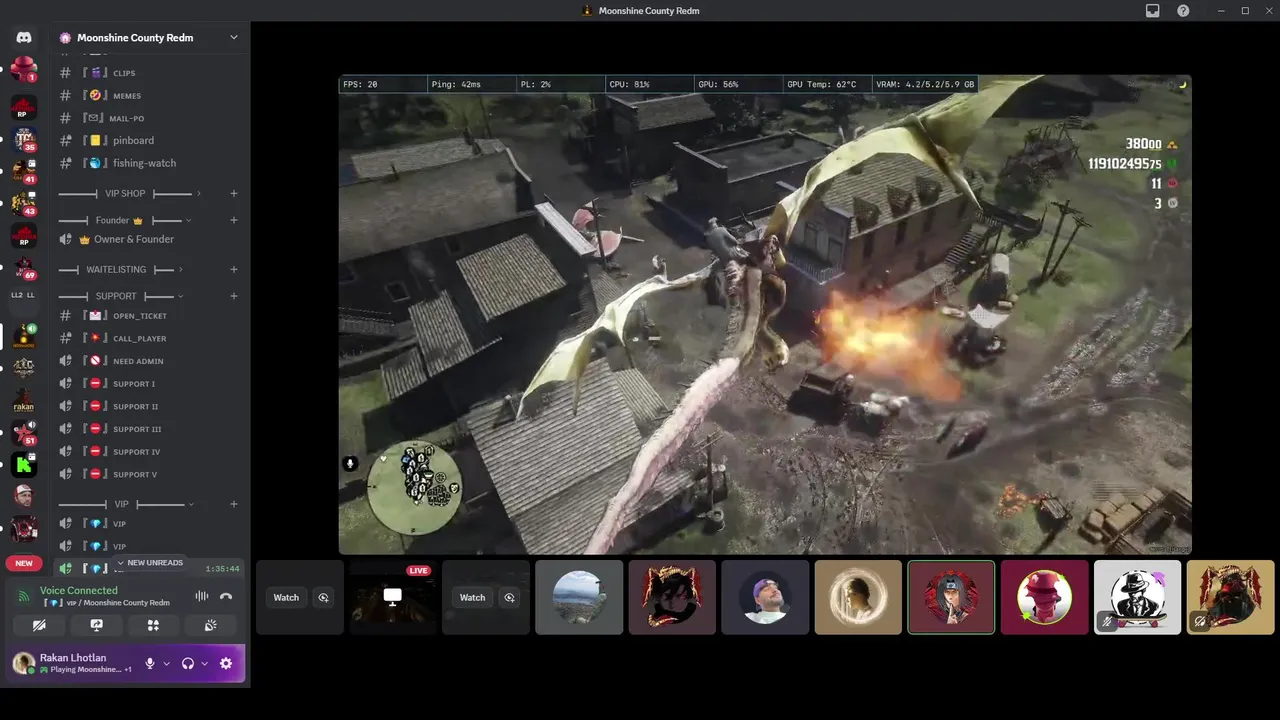Select the LIVE stream thumbnail tile
Screen dimensions: 1280x720
click(x=393, y=597)
